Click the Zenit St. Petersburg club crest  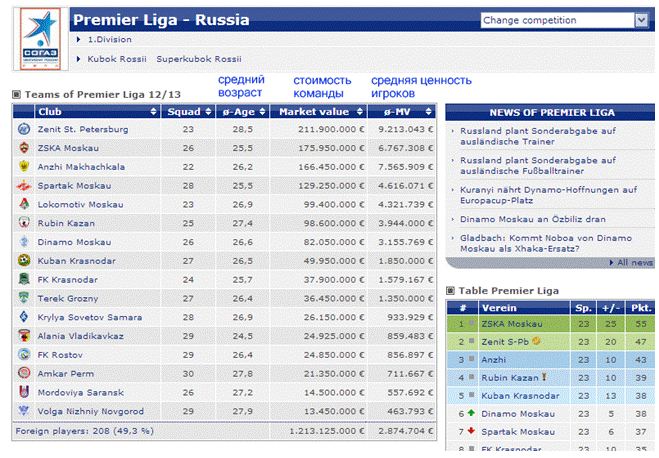[24, 129]
